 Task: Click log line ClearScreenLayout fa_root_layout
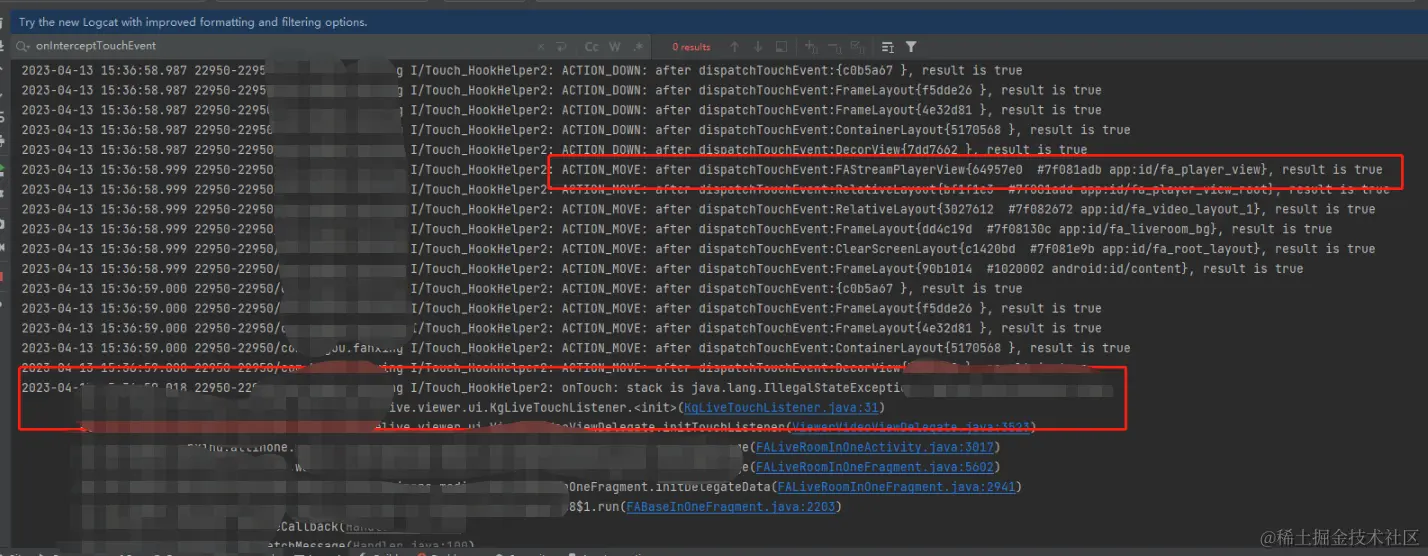point(698,249)
